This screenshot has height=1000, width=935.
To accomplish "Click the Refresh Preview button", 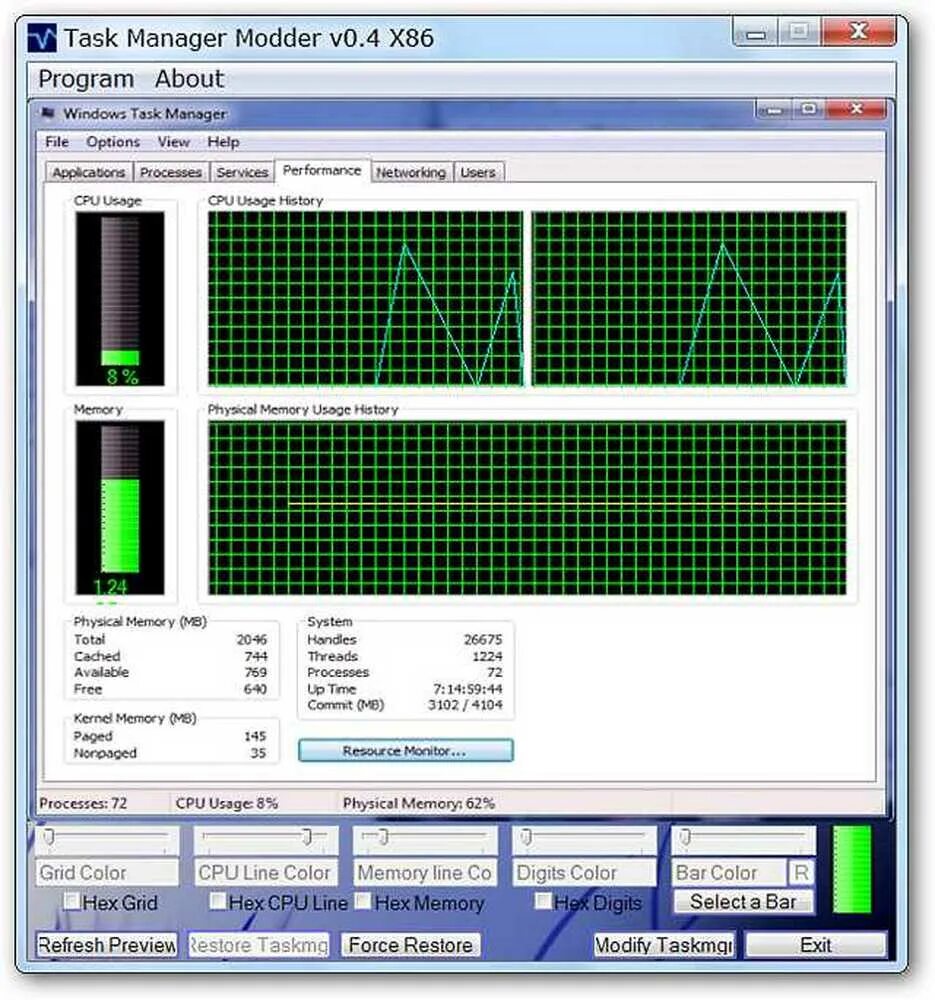I will pyautogui.click(x=107, y=945).
